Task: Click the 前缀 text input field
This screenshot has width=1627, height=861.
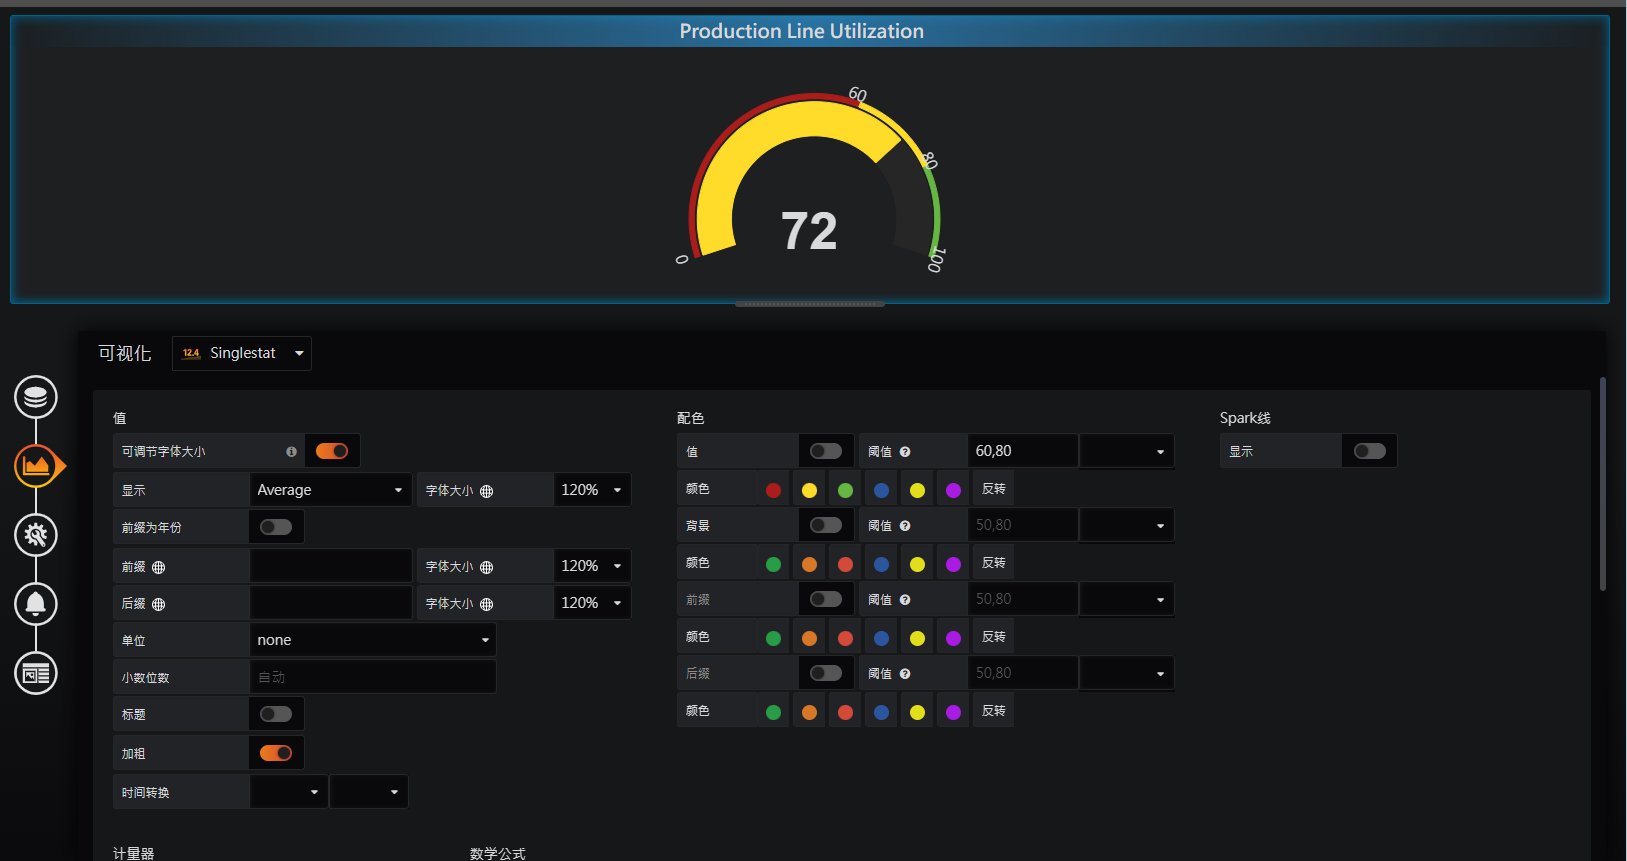Action: tap(331, 566)
